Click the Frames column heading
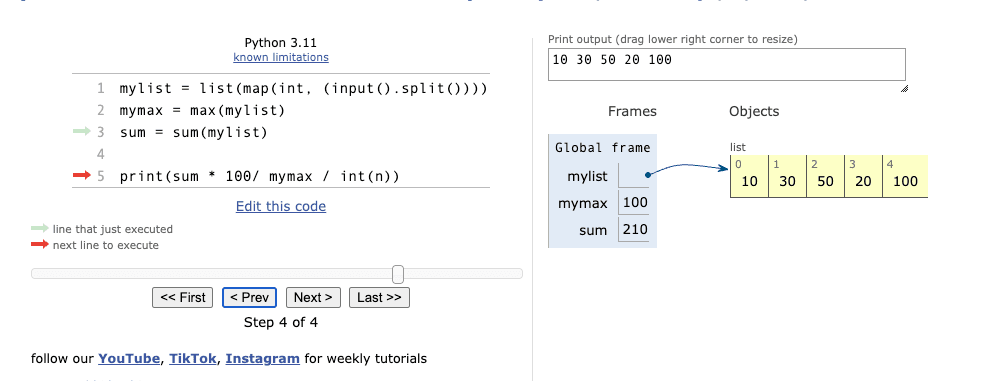Image resolution: width=1005 pixels, height=381 pixels. coord(632,112)
